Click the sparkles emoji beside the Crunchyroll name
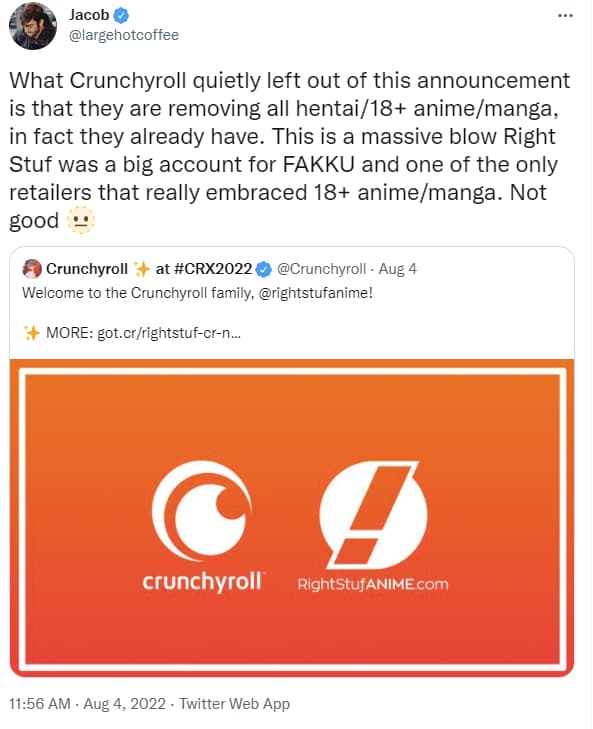593x729 pixels. (141, 269)
